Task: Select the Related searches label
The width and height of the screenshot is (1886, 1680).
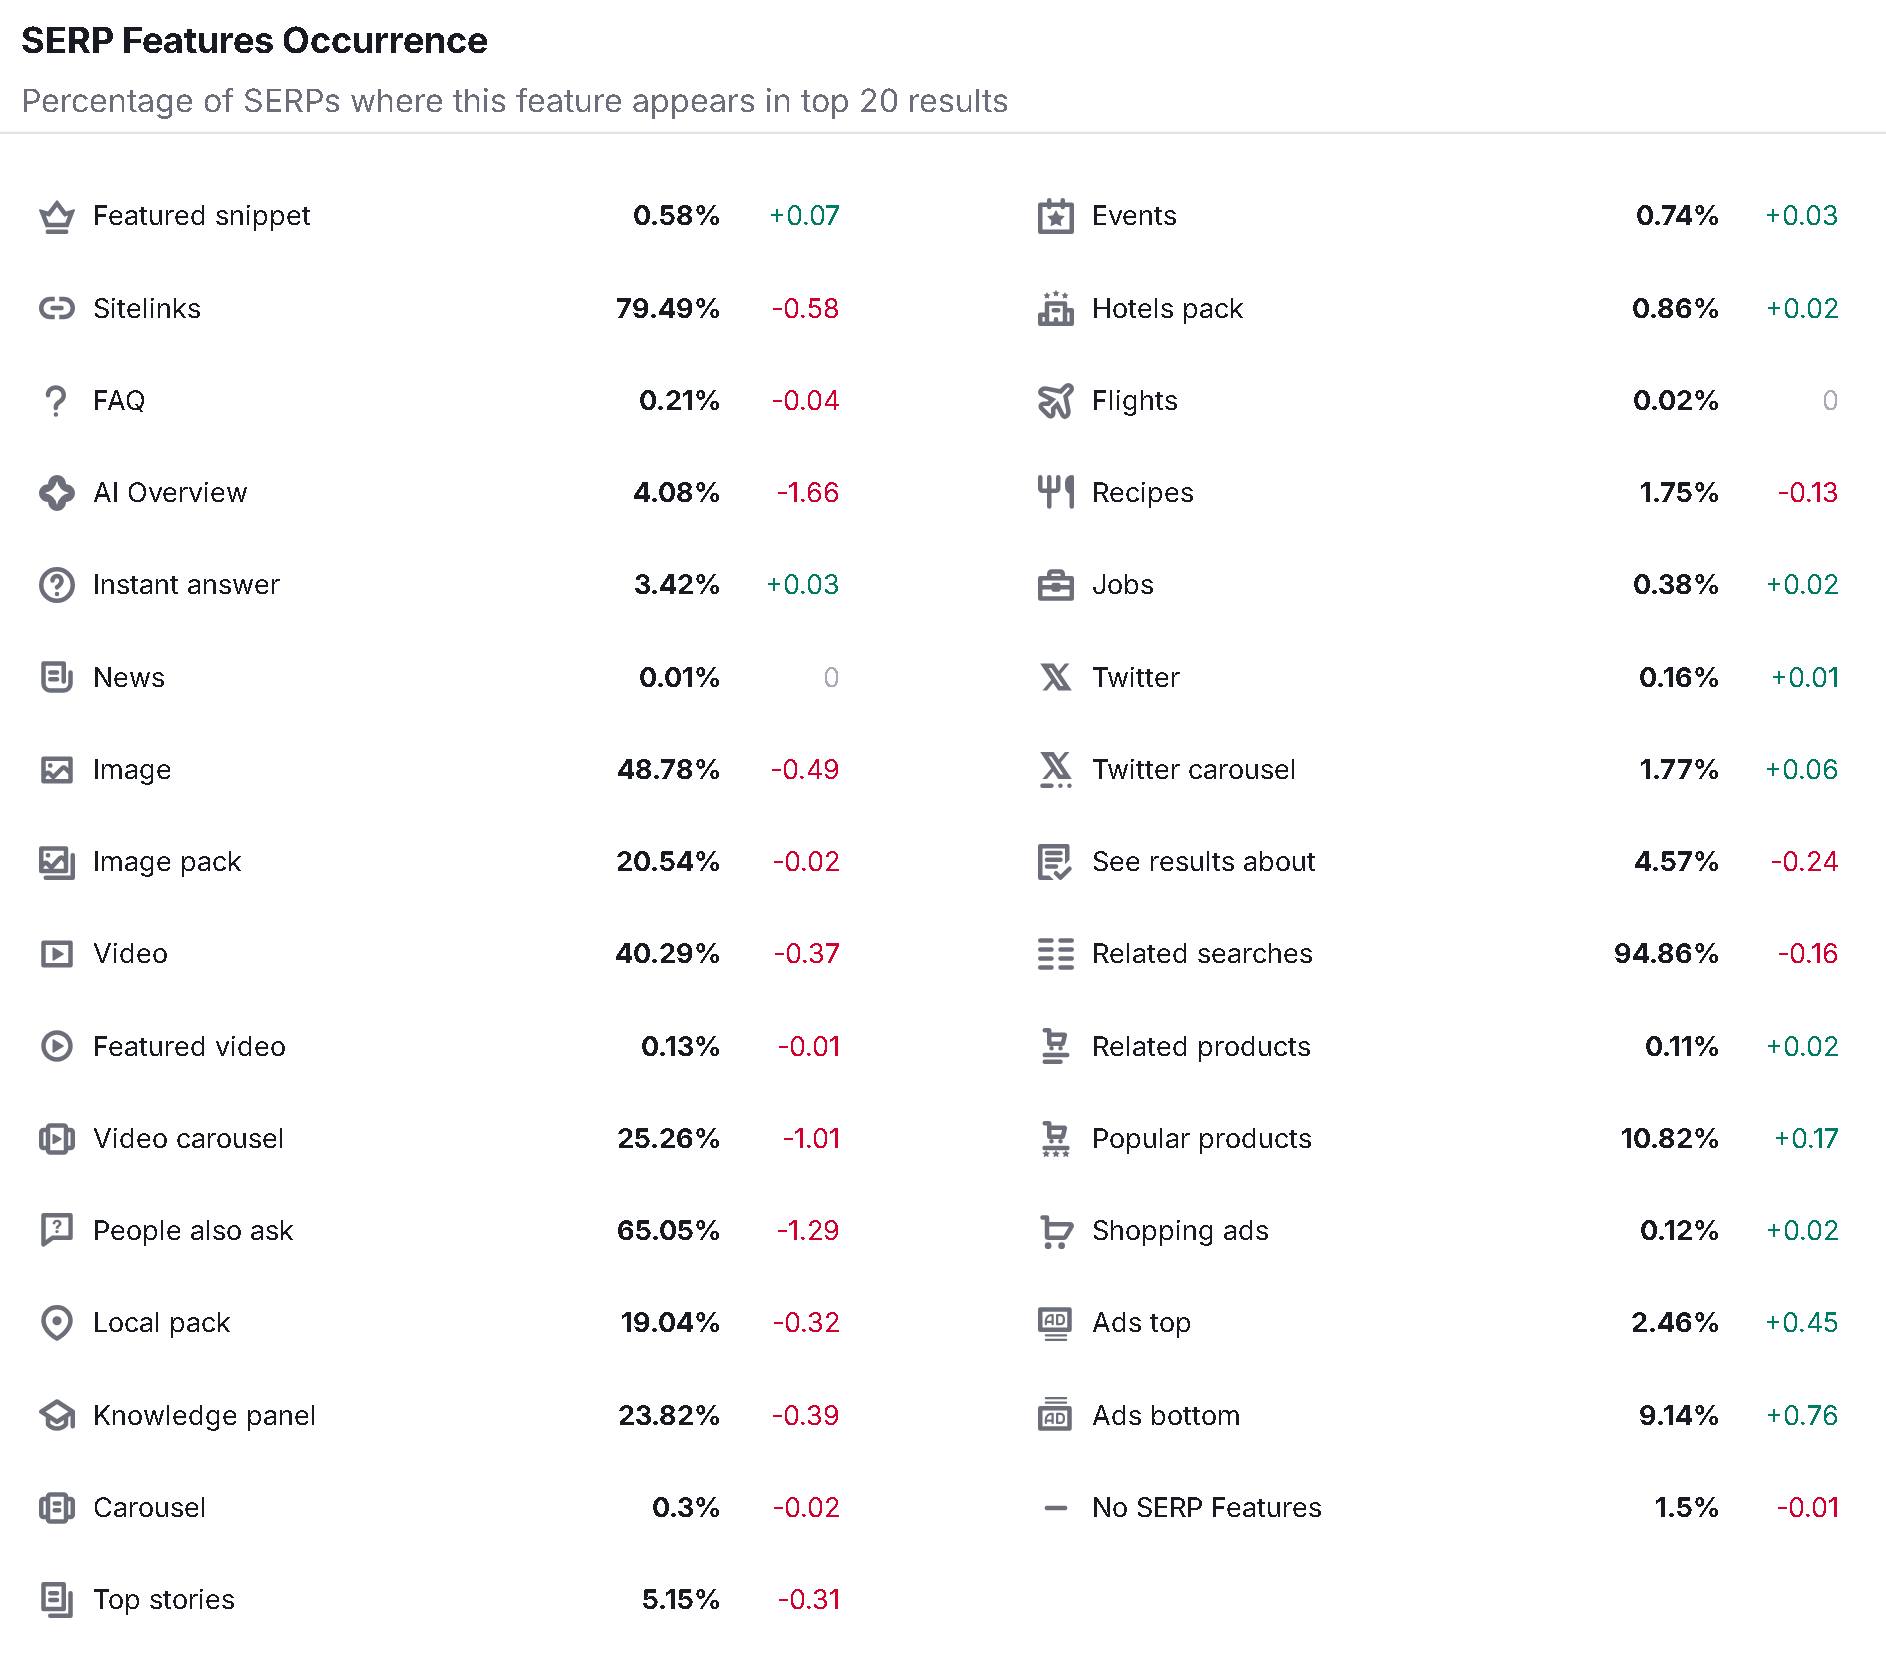Action: pos(1202,954)
